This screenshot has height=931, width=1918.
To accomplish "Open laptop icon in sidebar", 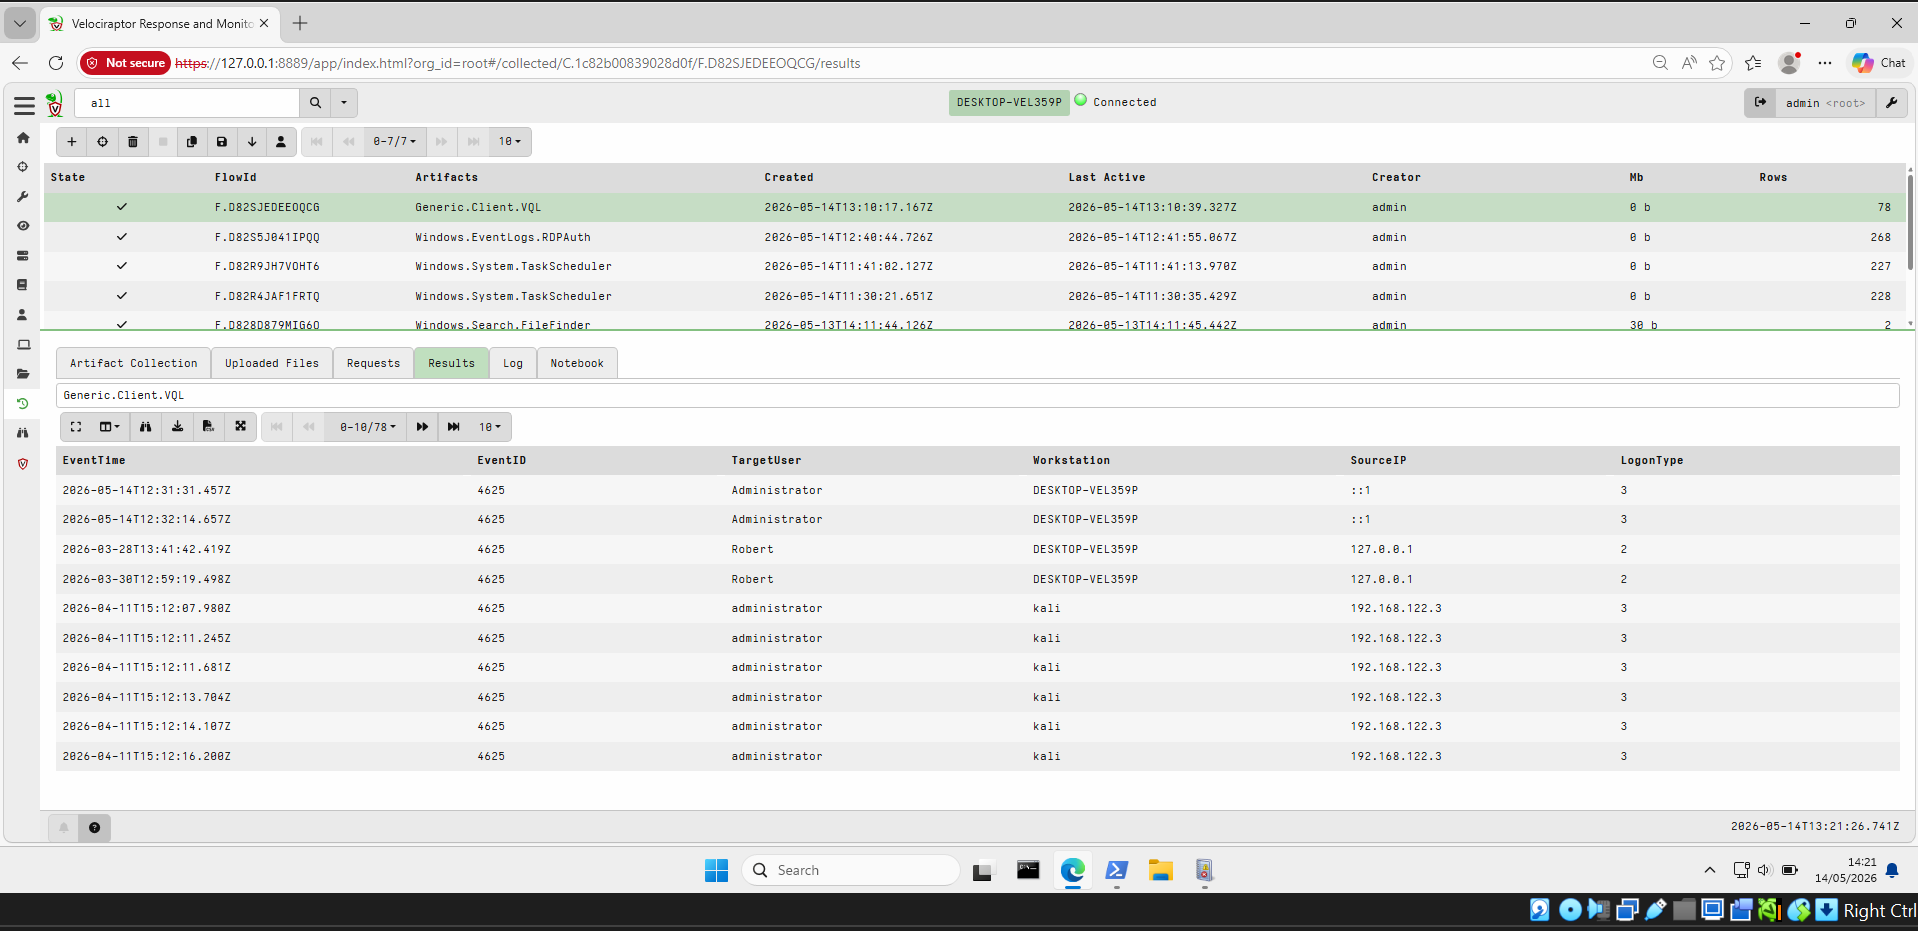I will coord(23,345).
